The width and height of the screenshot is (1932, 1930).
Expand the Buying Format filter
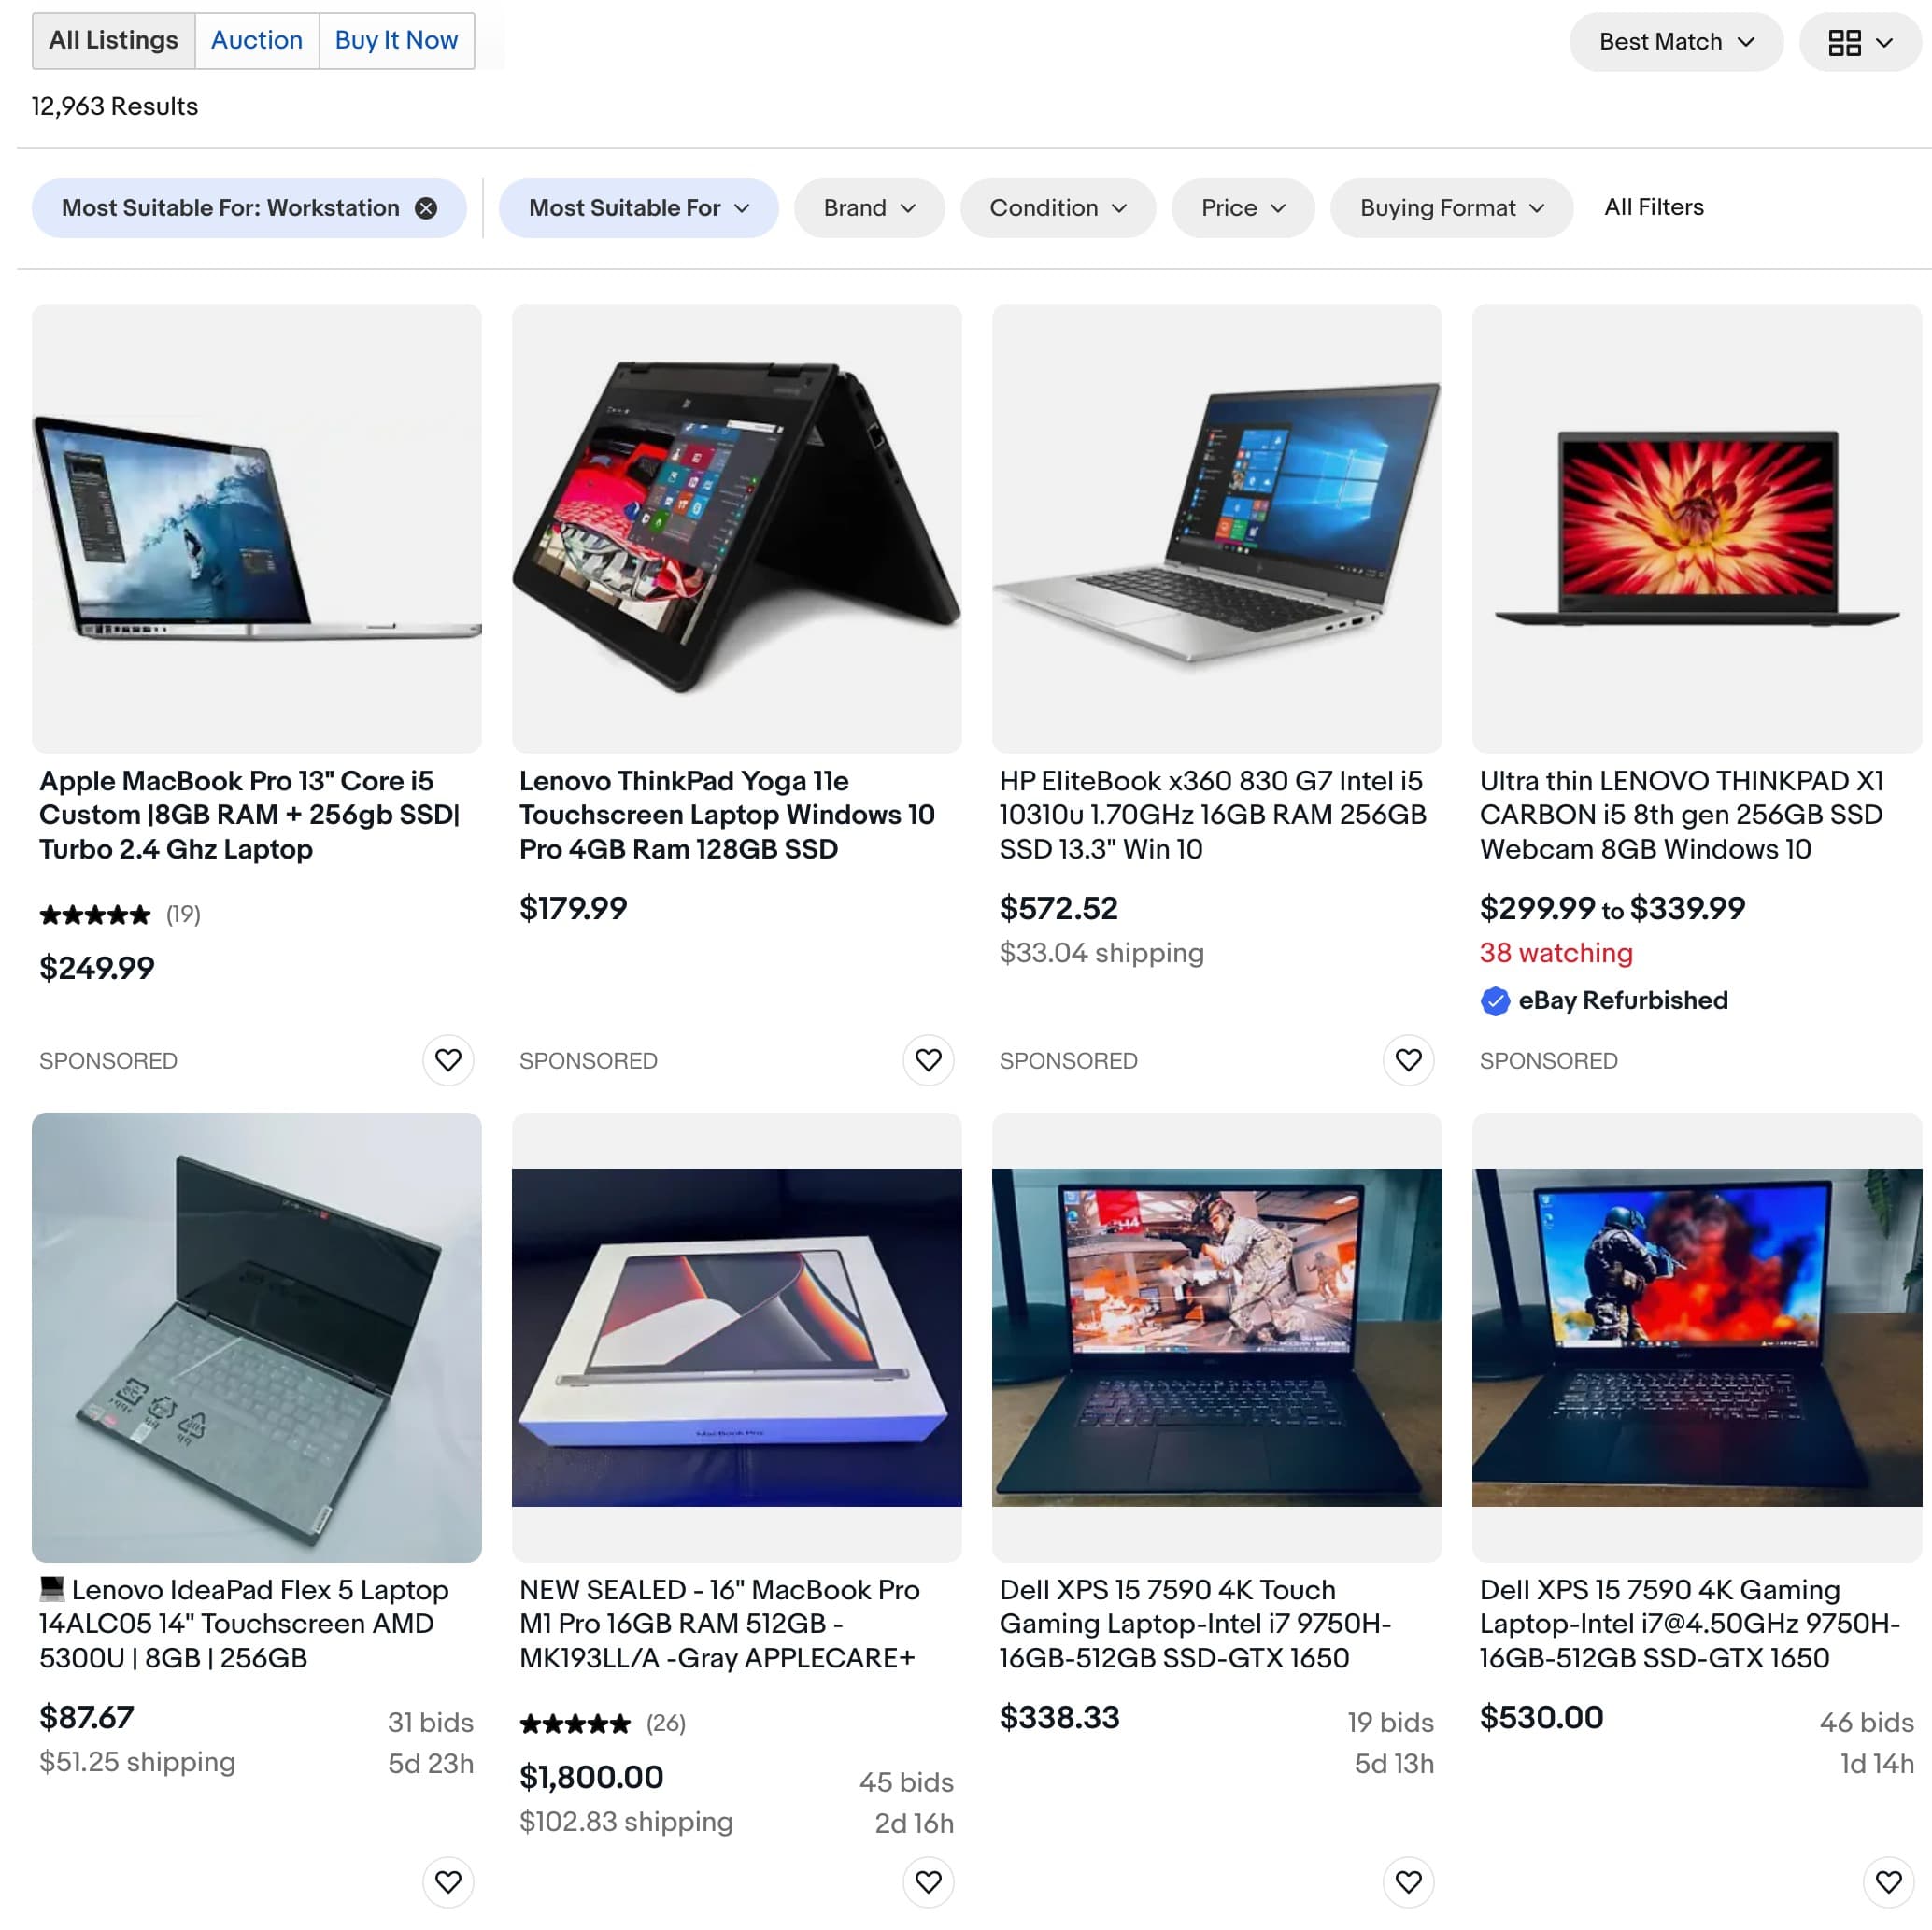click(x=1451, y=208)
